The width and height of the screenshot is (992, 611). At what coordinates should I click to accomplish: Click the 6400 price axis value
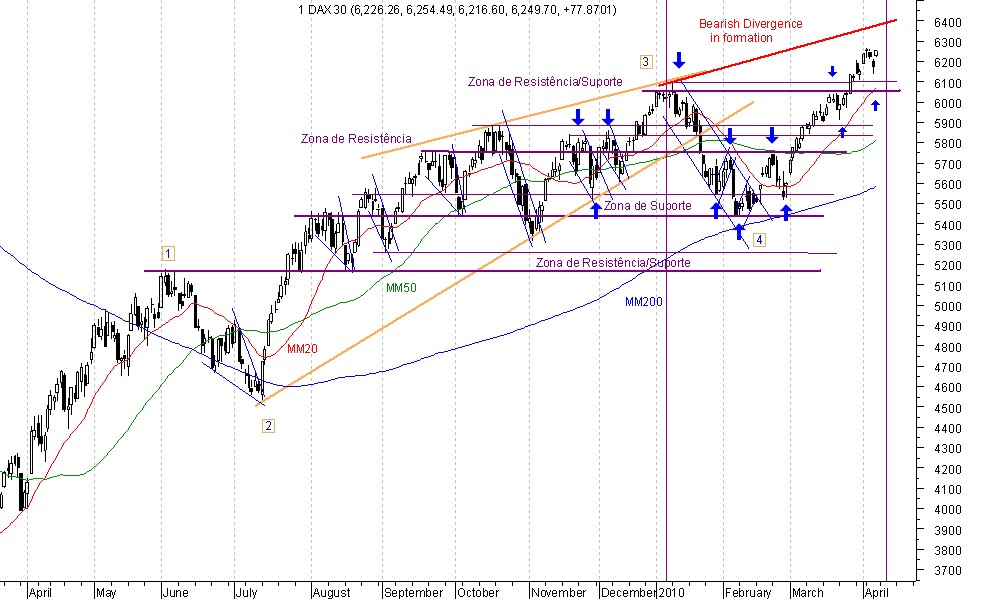948,22
